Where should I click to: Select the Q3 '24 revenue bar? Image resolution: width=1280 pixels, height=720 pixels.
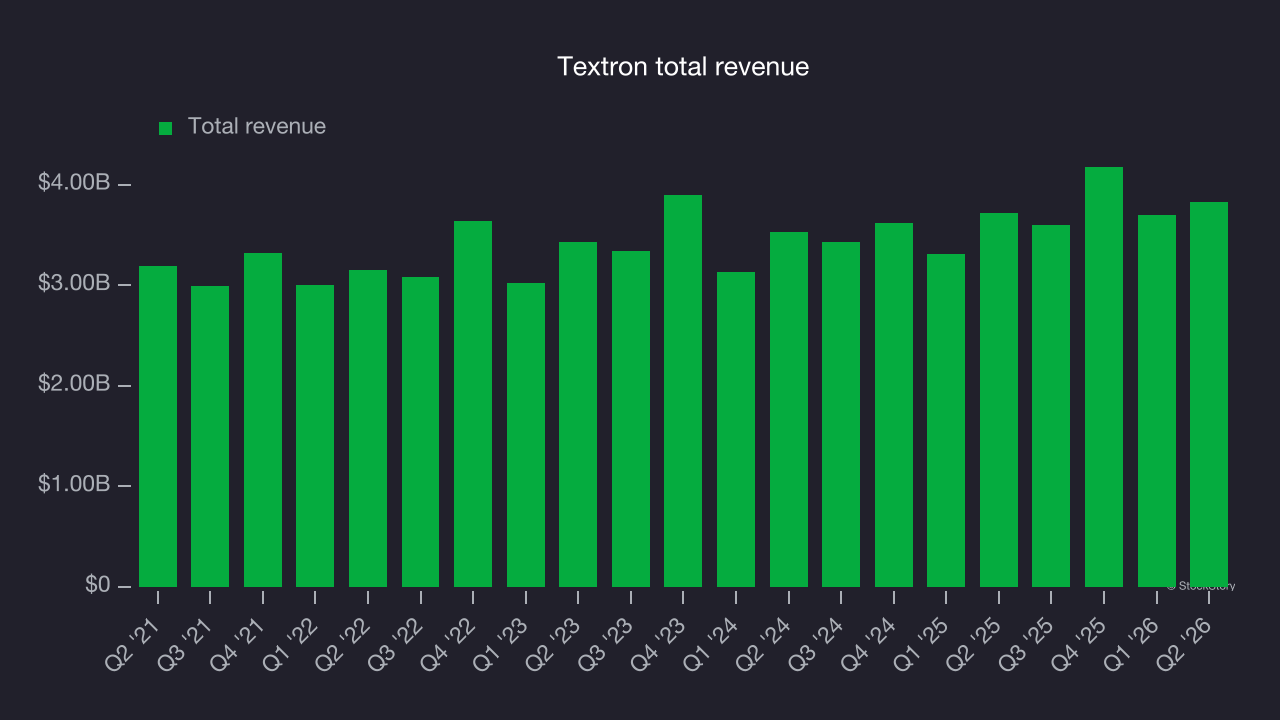tap(841, 414)
